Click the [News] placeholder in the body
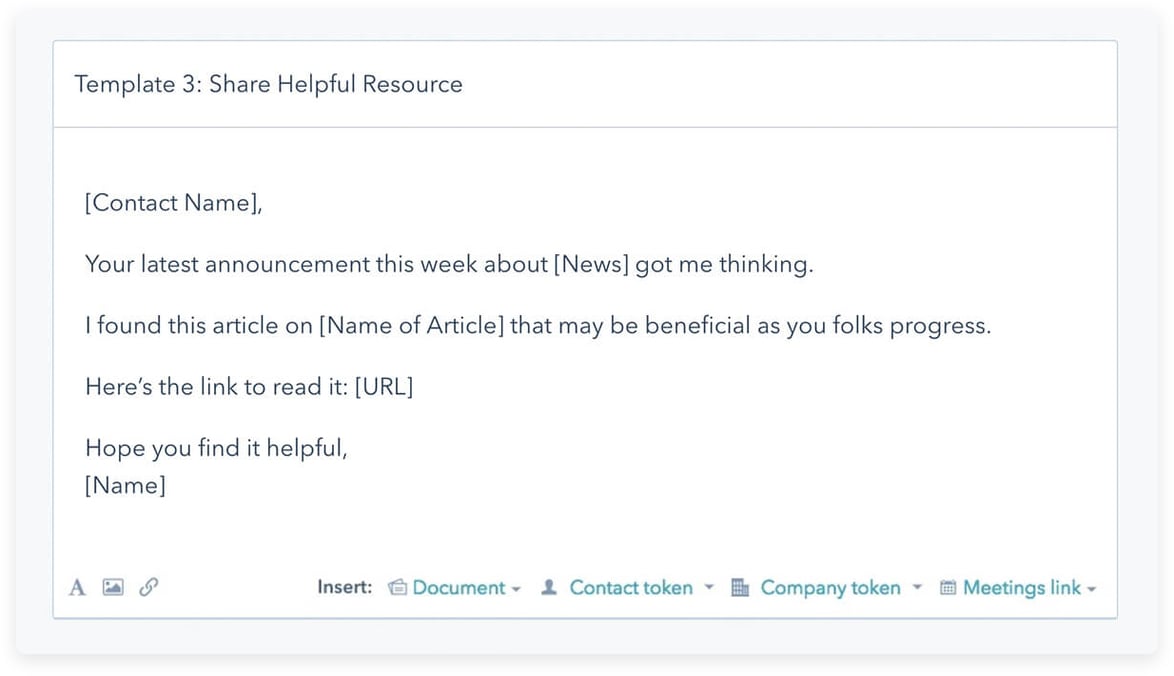1174x676 pixels. tap(591, 265)
